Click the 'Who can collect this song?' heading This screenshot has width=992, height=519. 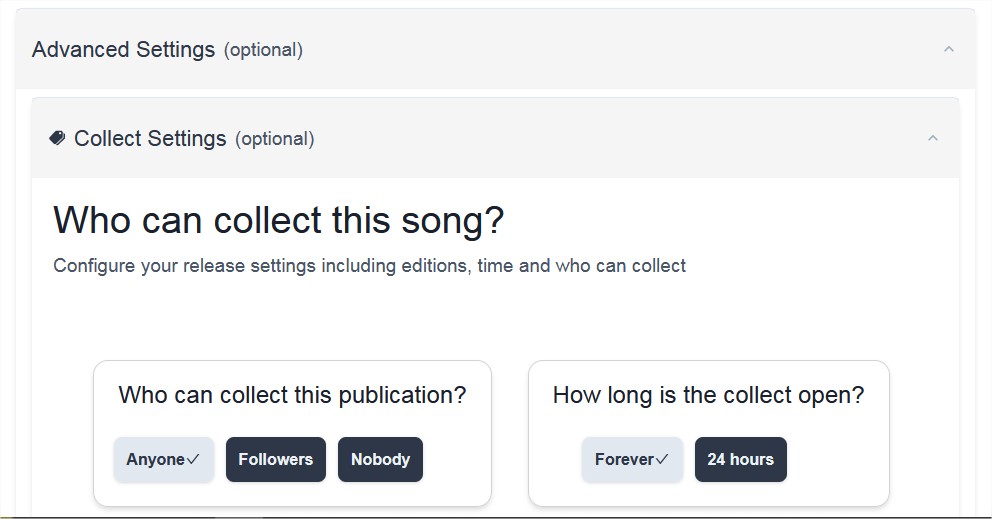[x=279, y=220]
